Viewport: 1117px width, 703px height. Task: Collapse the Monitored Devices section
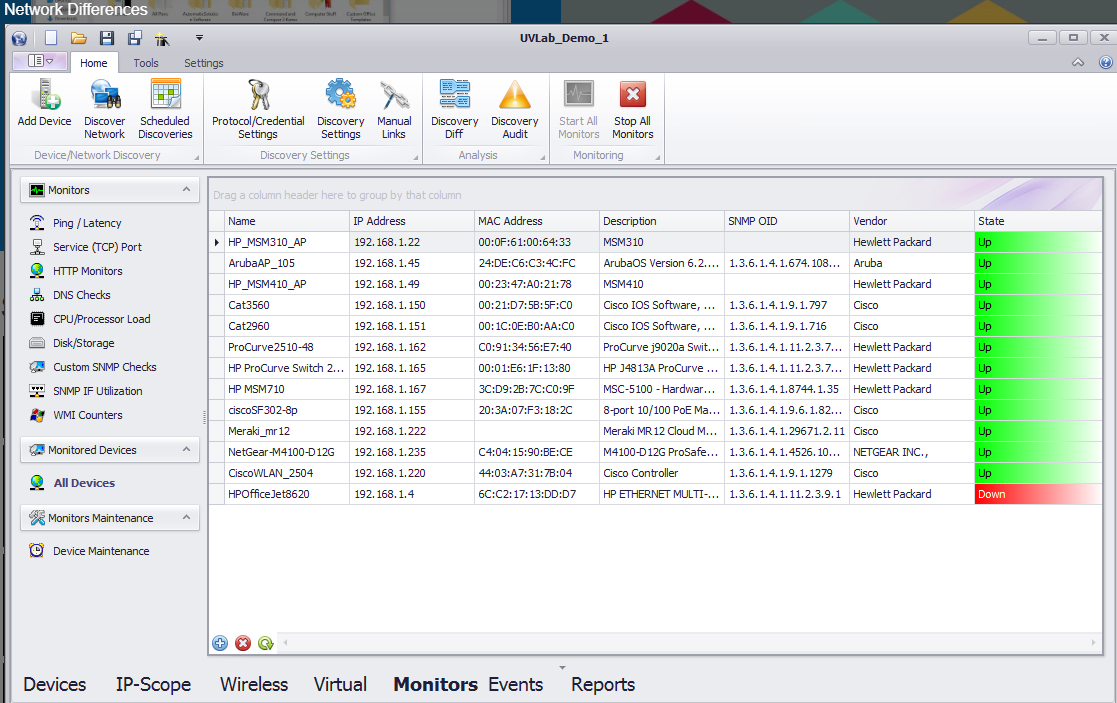tap(186, 449)
